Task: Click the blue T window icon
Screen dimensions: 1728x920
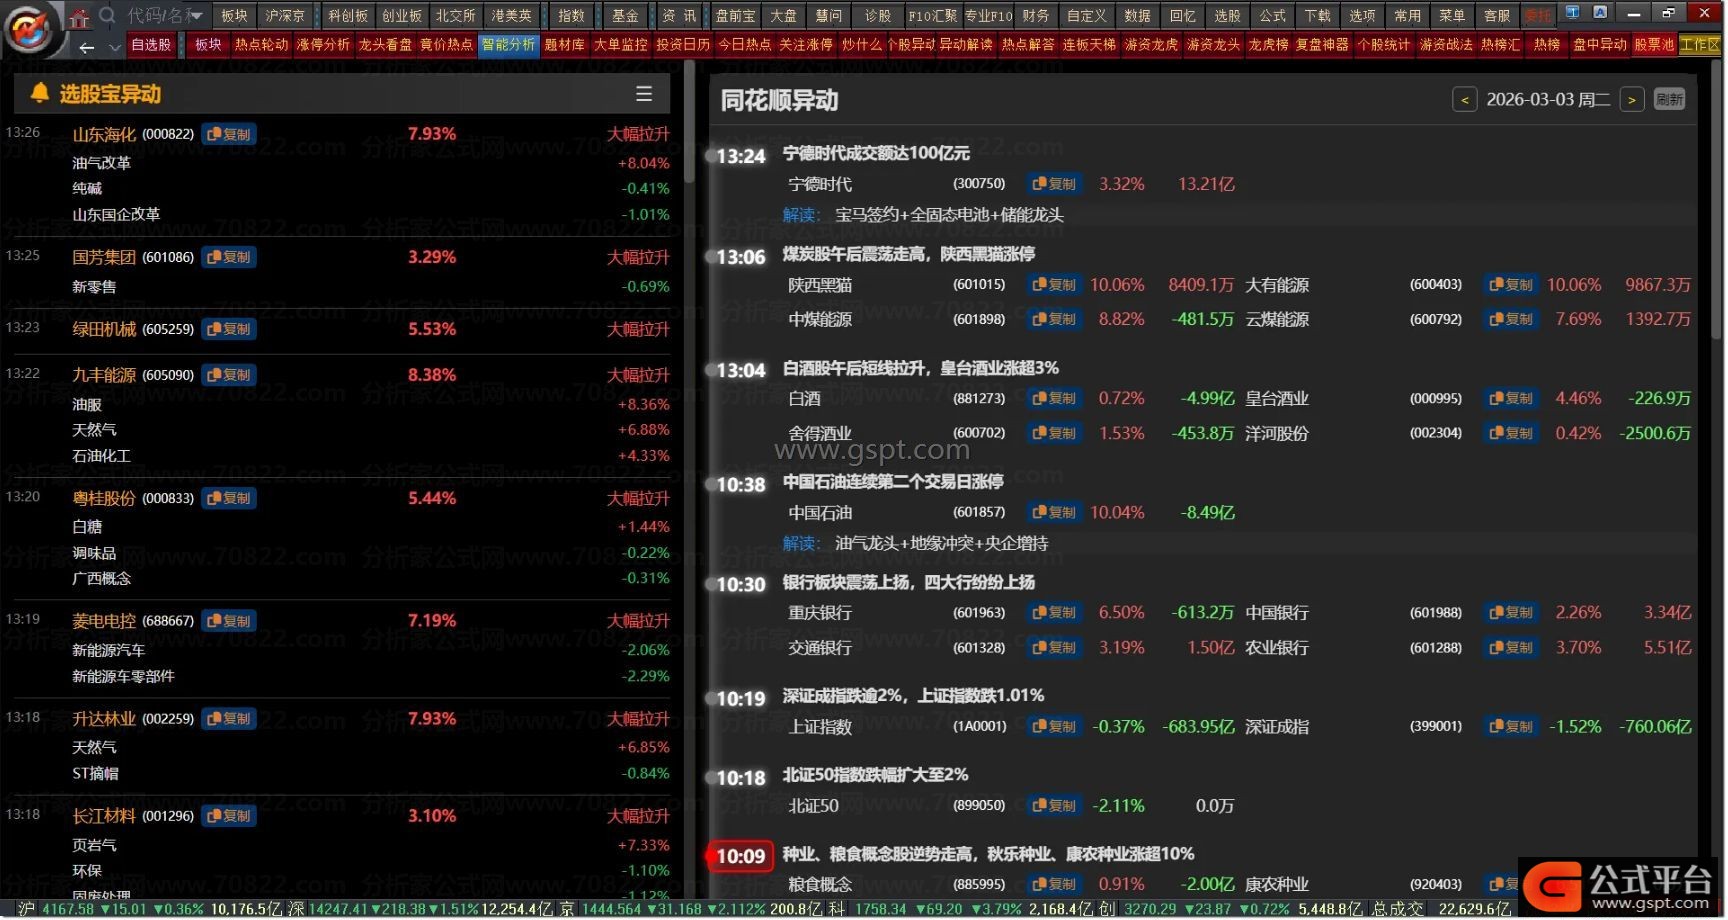Action: [1573, 13]
